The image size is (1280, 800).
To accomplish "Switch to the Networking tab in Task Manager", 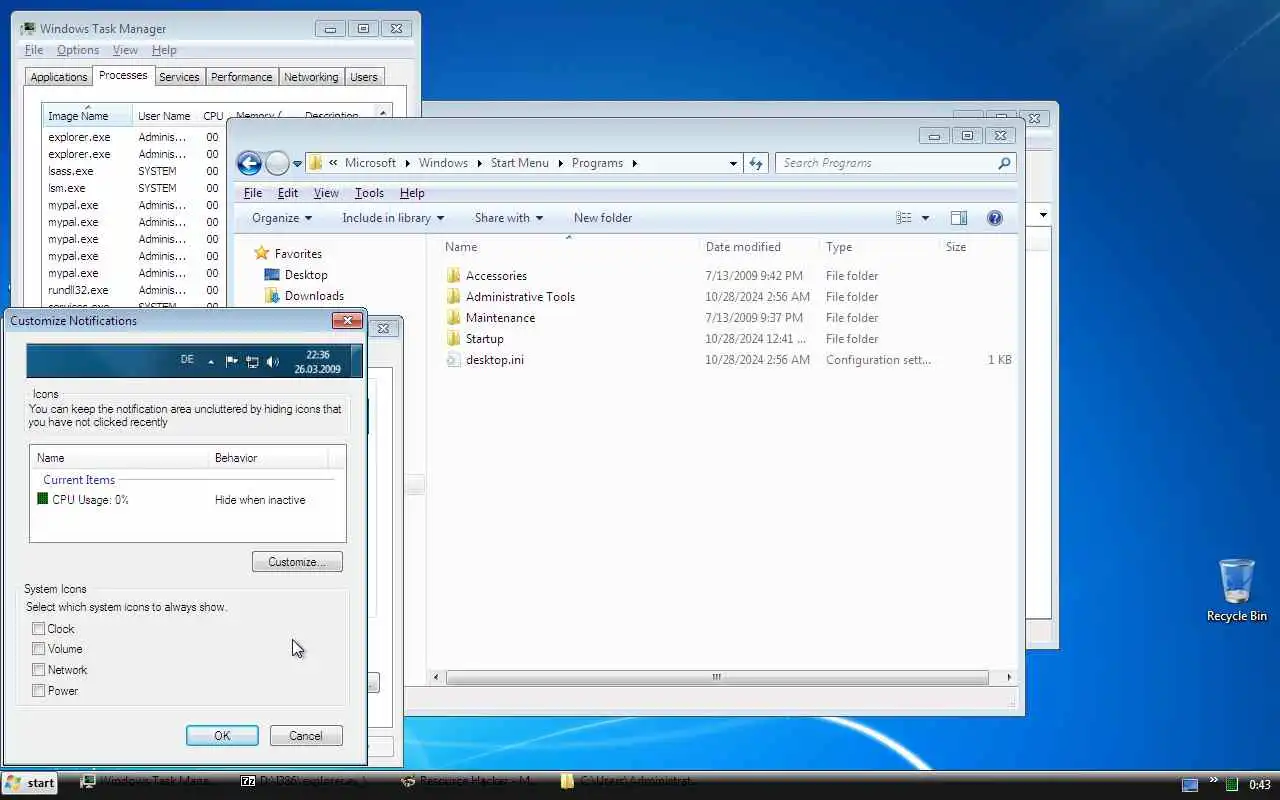I will pos(311,77).
